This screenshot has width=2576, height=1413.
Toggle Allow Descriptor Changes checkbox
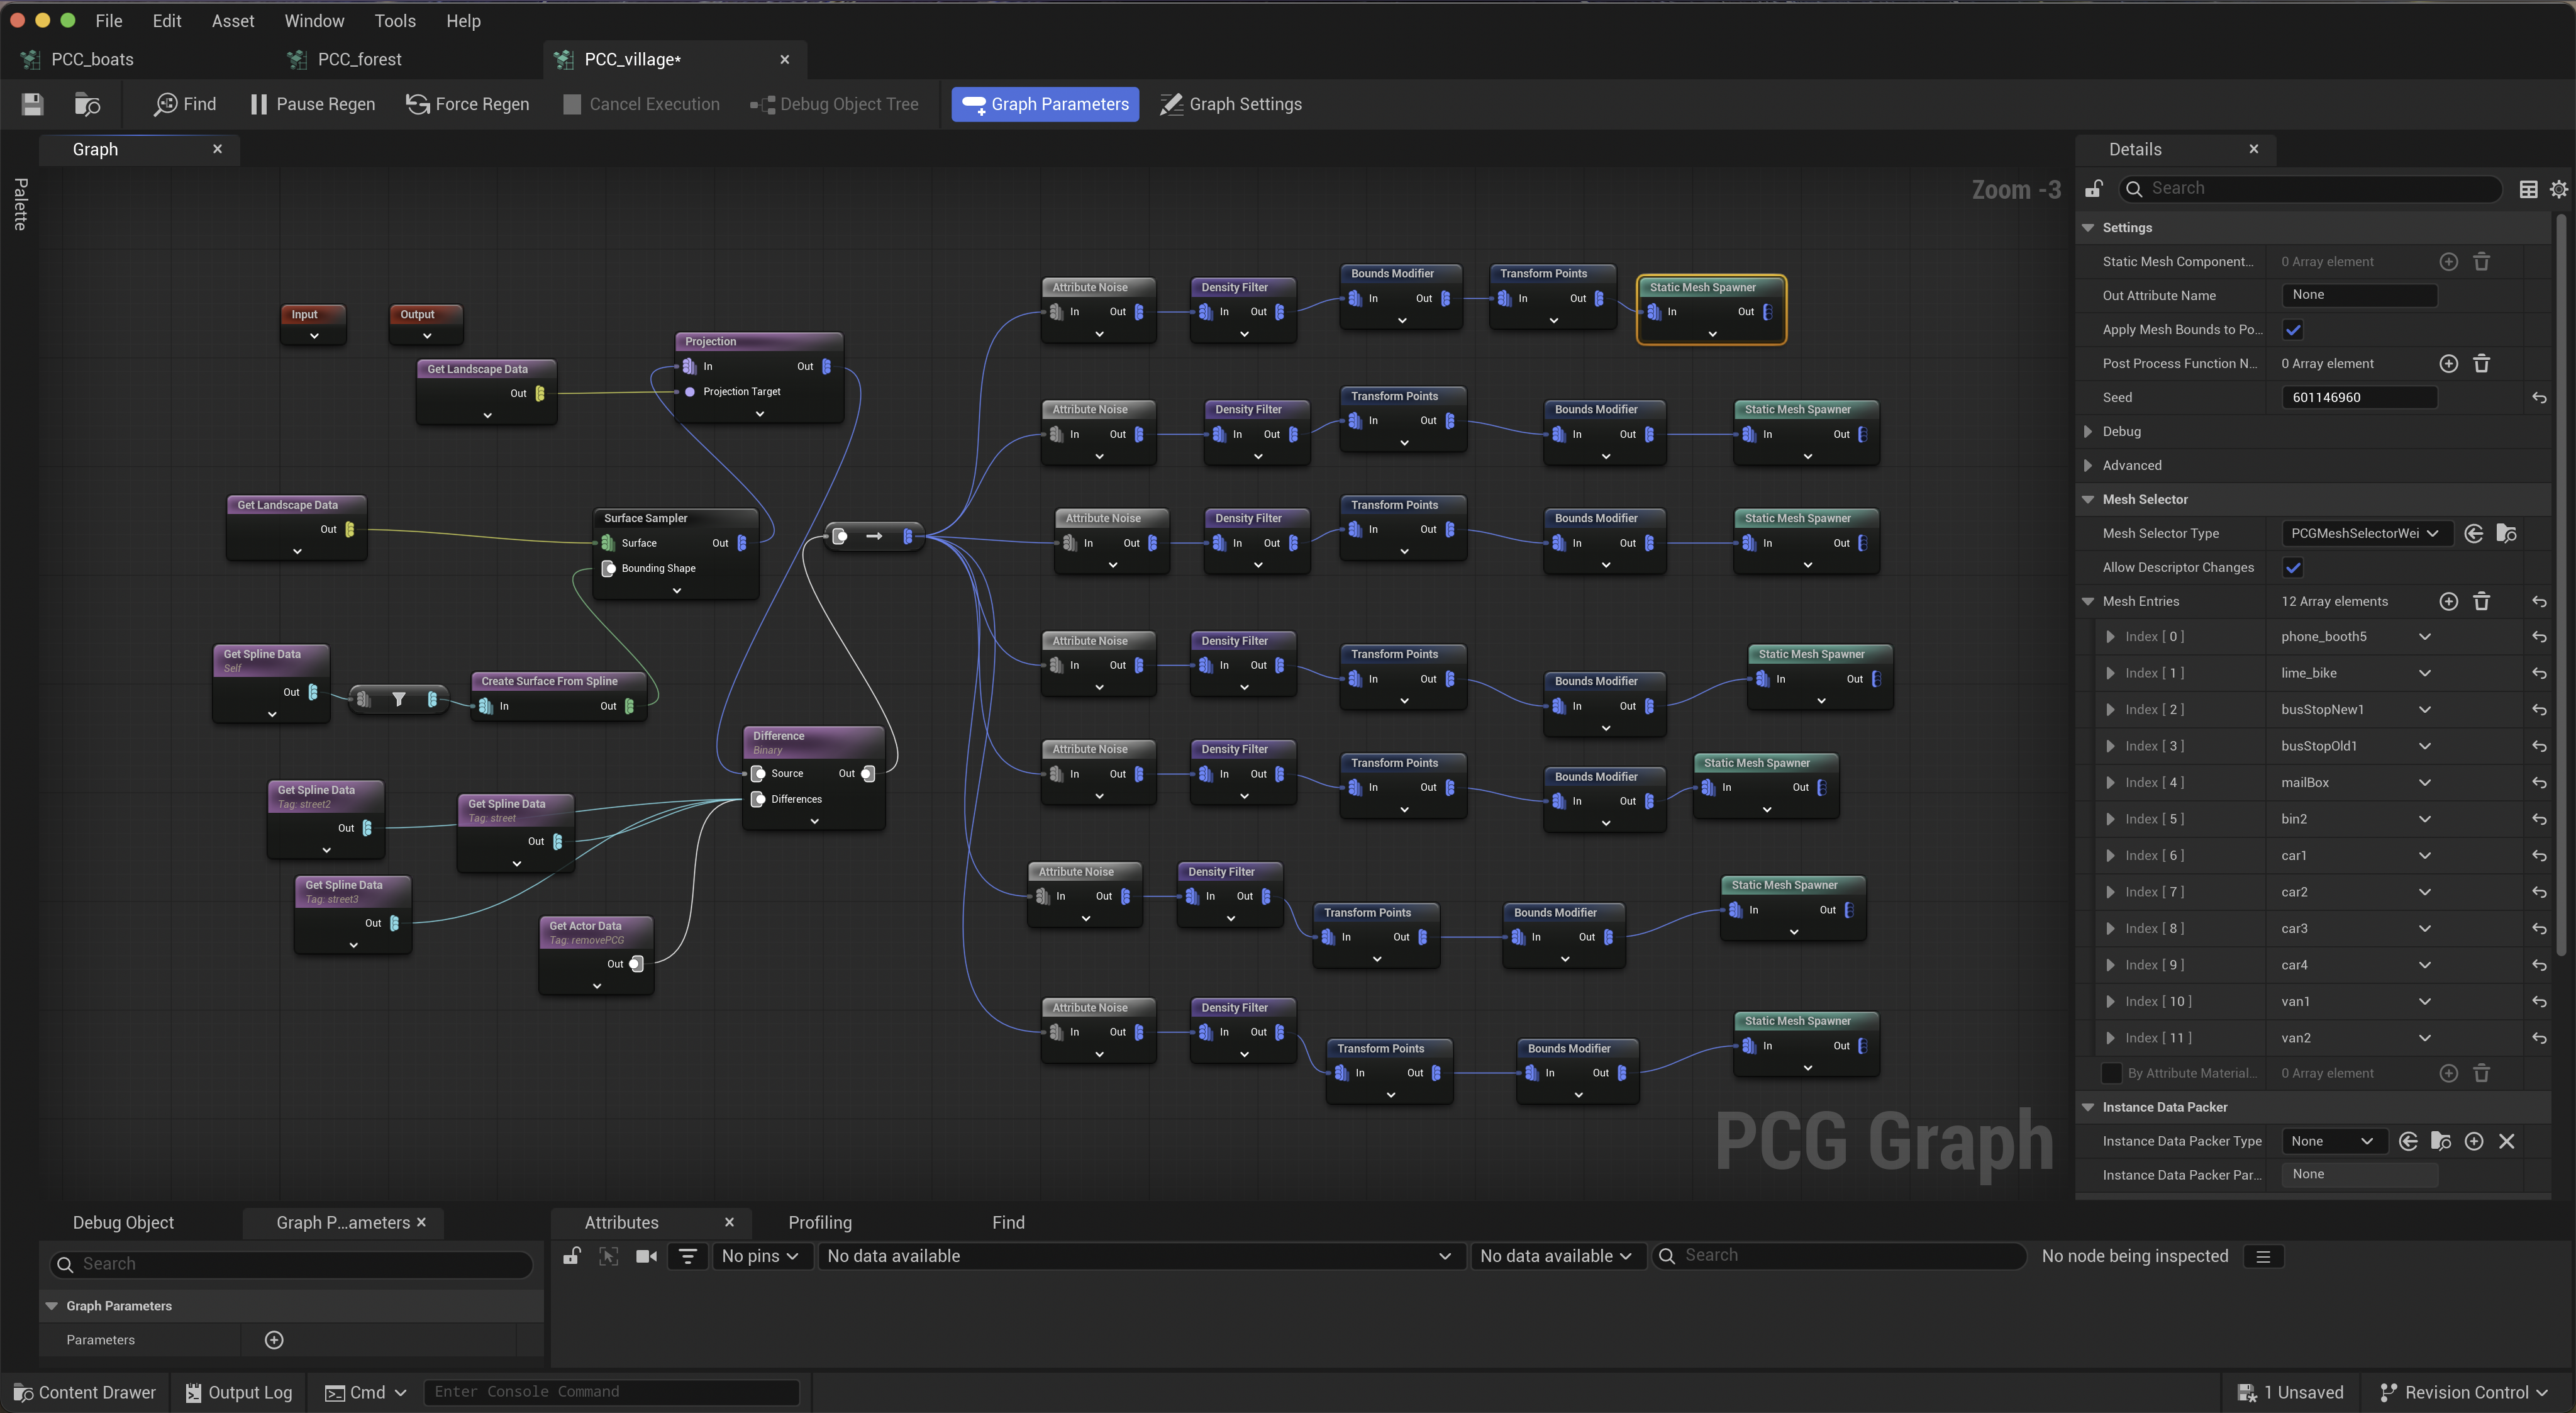2293,567
